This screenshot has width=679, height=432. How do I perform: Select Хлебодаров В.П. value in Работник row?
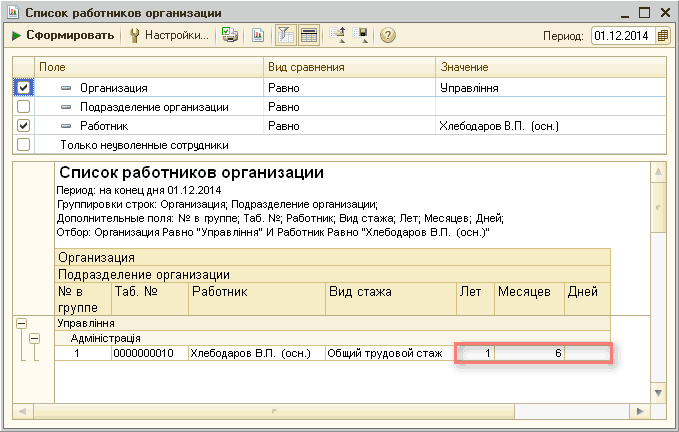tap(498, 126)
